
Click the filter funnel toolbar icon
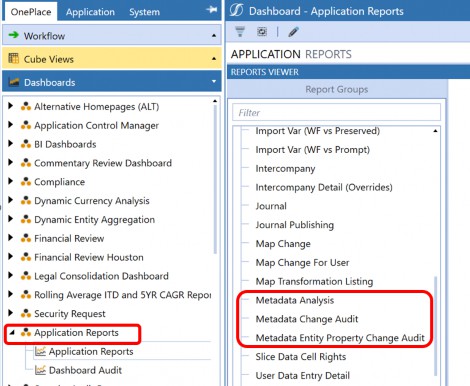(240, 32)
